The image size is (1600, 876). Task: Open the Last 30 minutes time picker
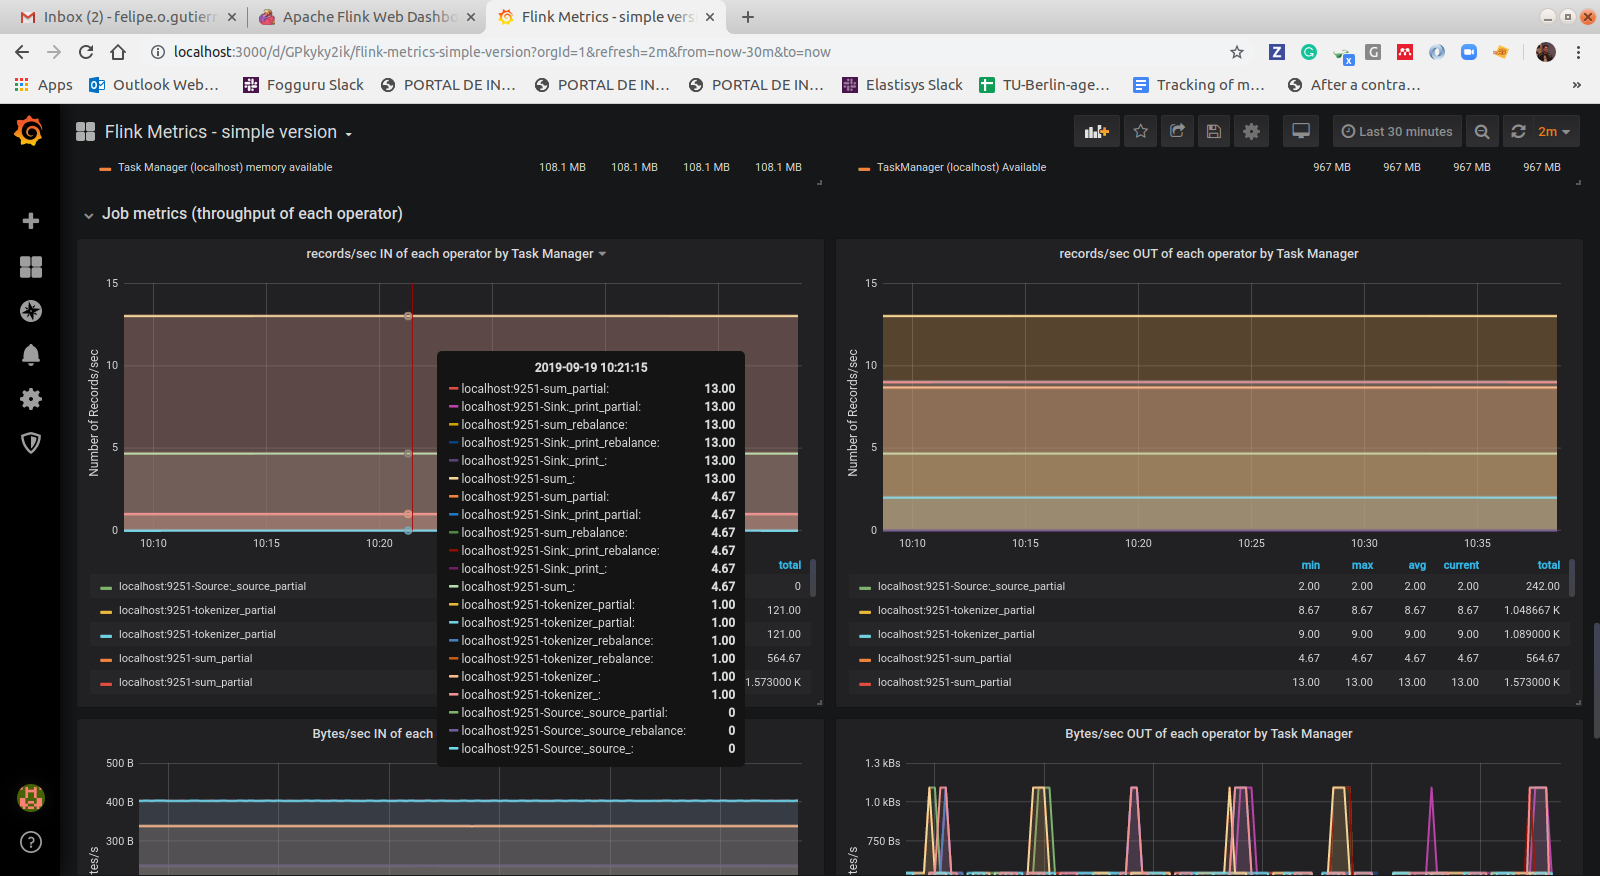1397,132
